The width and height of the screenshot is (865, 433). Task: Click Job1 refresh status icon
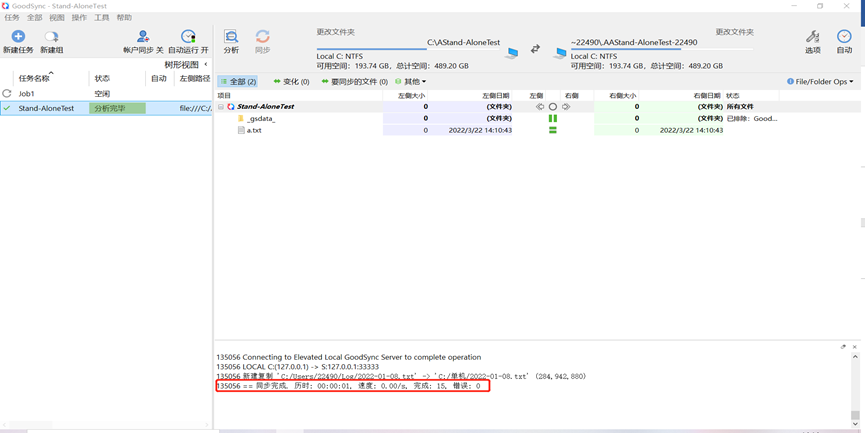pos(7,94)
